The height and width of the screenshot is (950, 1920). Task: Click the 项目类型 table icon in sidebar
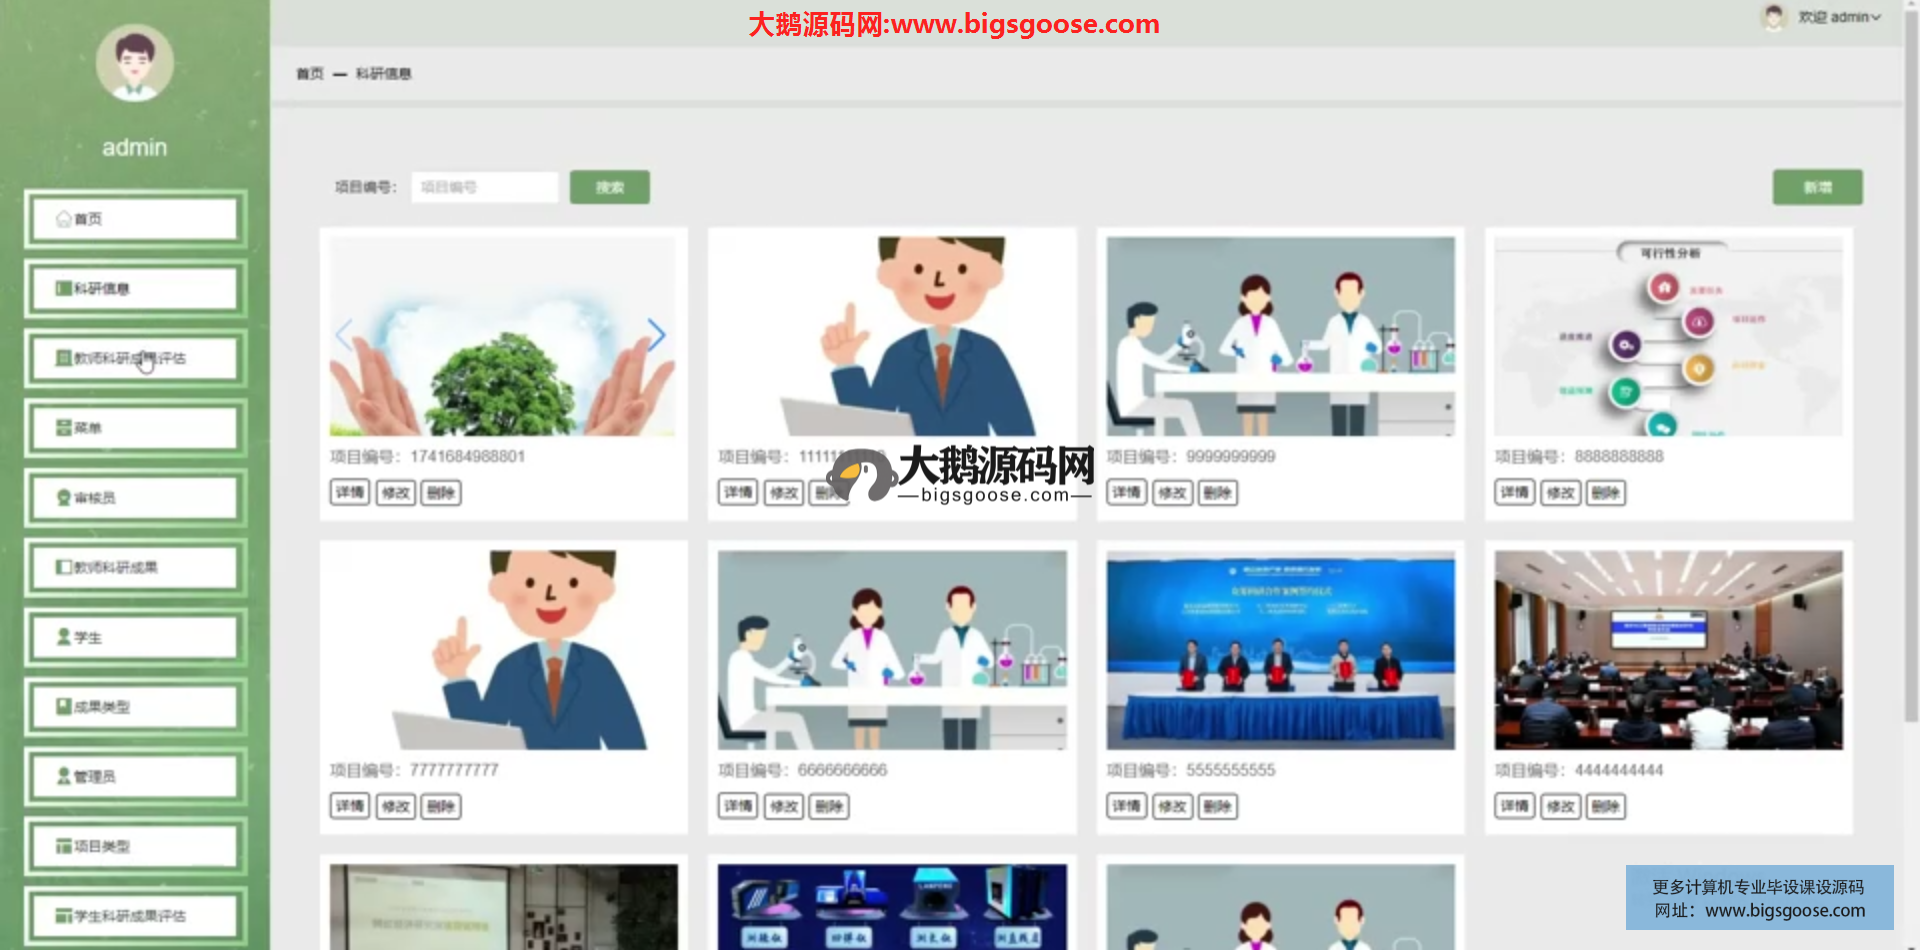pyautogui.click(x=63, y=846)
